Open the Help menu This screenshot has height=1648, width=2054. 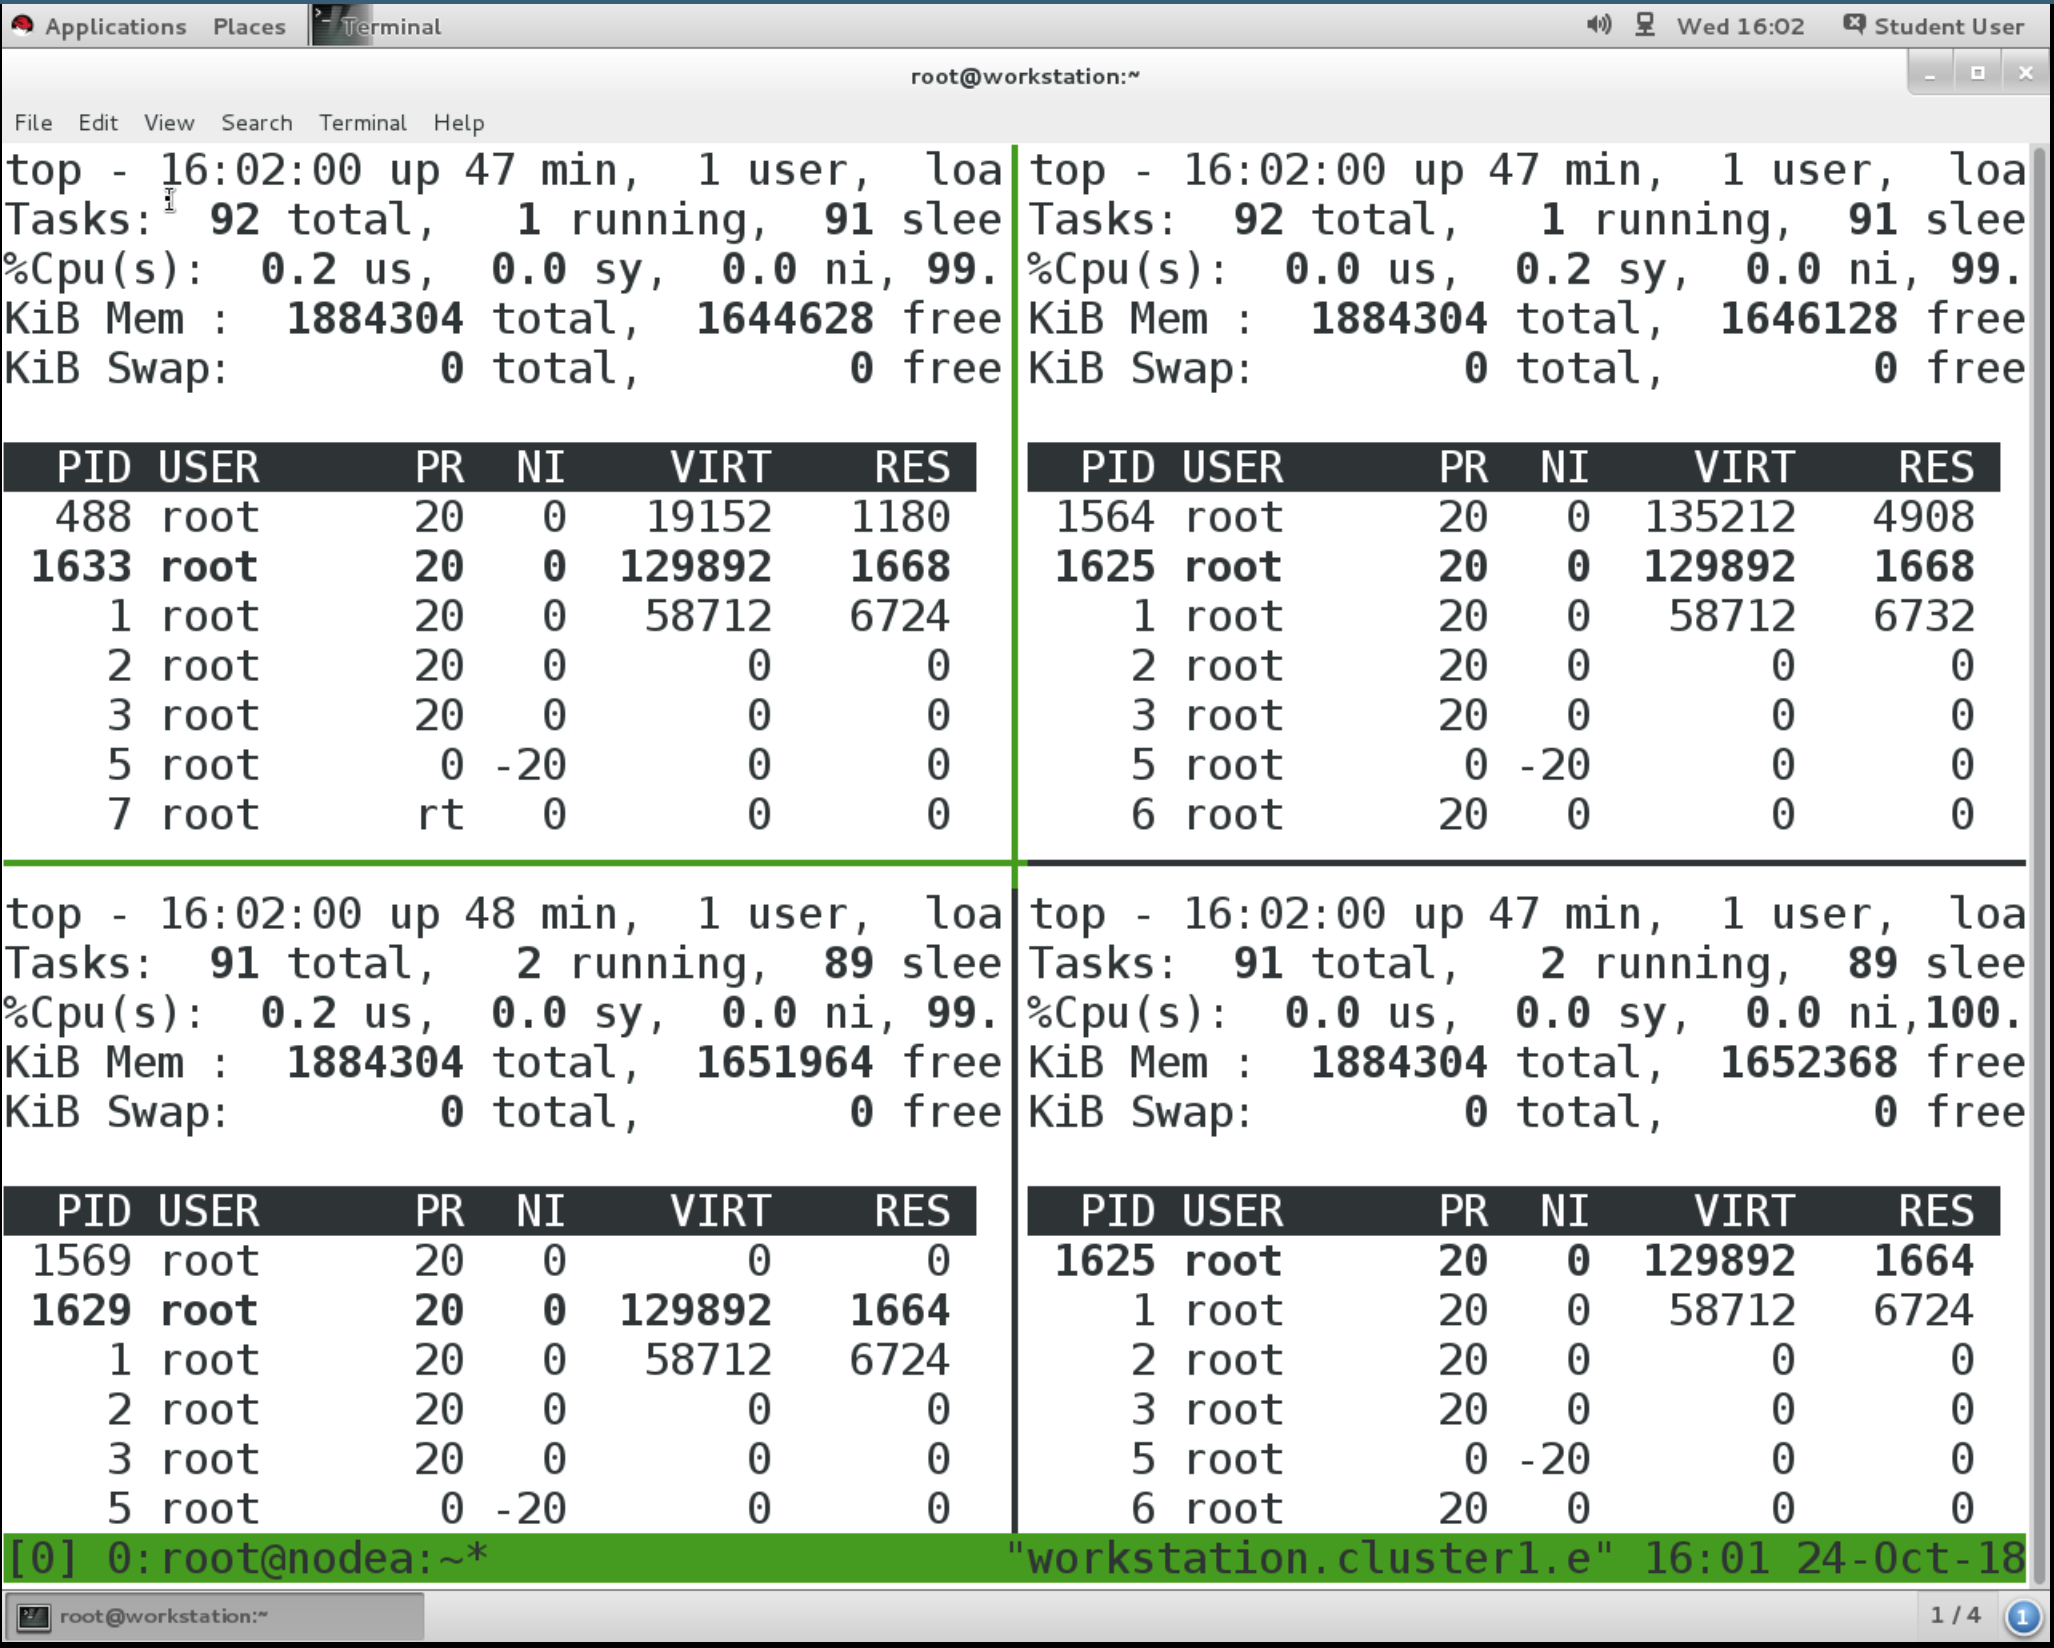pos(458,122)
